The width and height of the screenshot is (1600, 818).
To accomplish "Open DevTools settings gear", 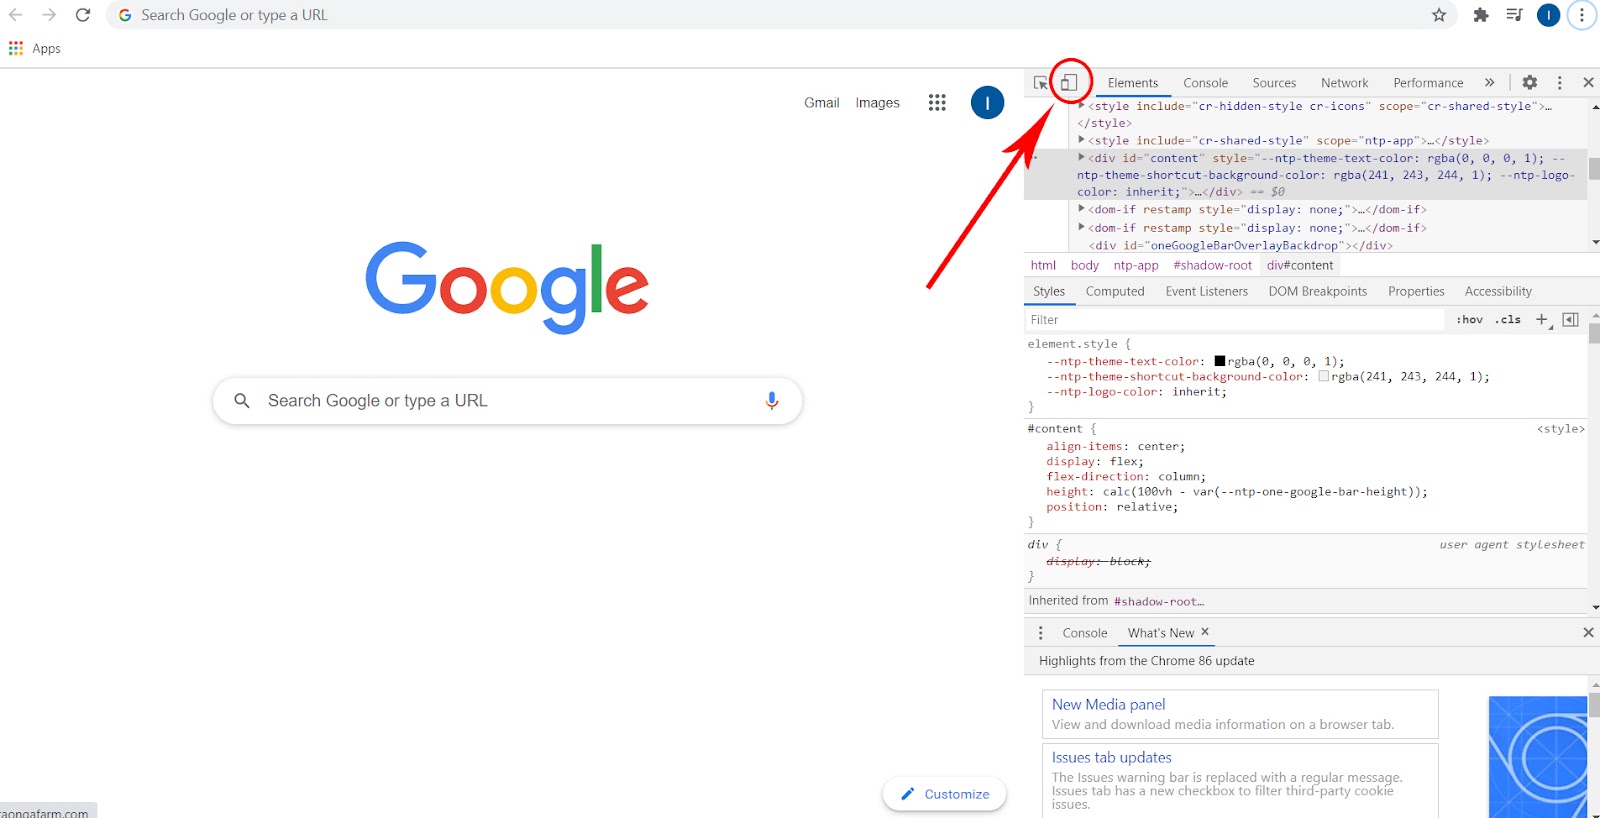I will point(1530,83).
